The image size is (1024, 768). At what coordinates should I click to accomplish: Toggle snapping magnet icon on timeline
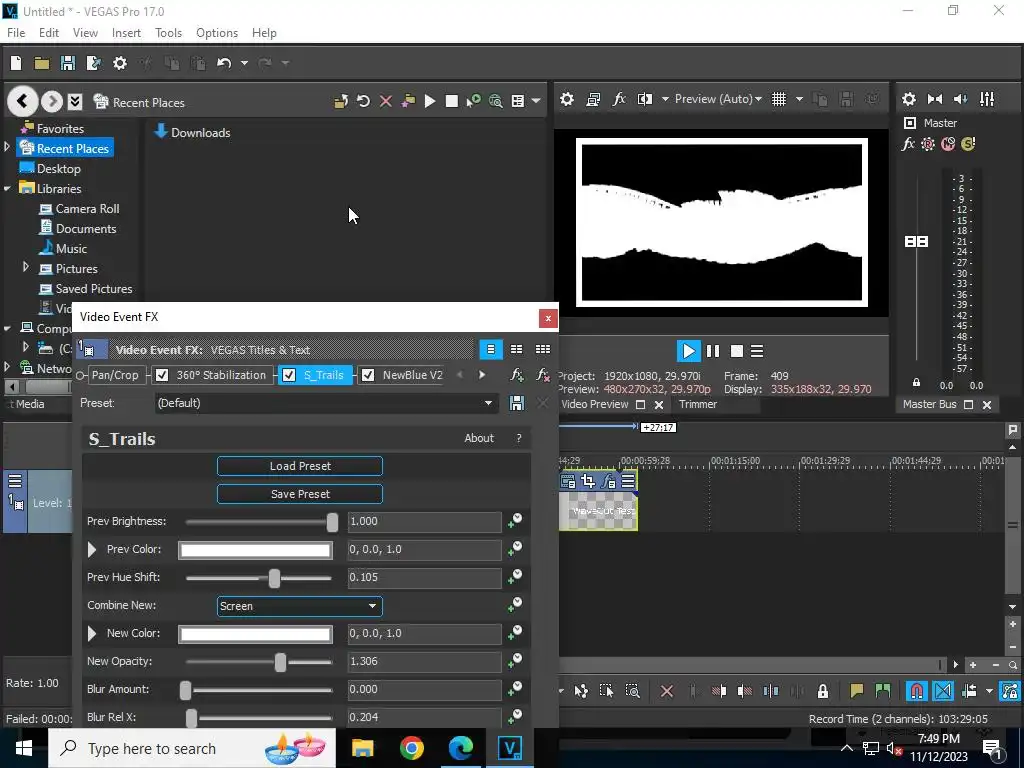pos(917,691)
